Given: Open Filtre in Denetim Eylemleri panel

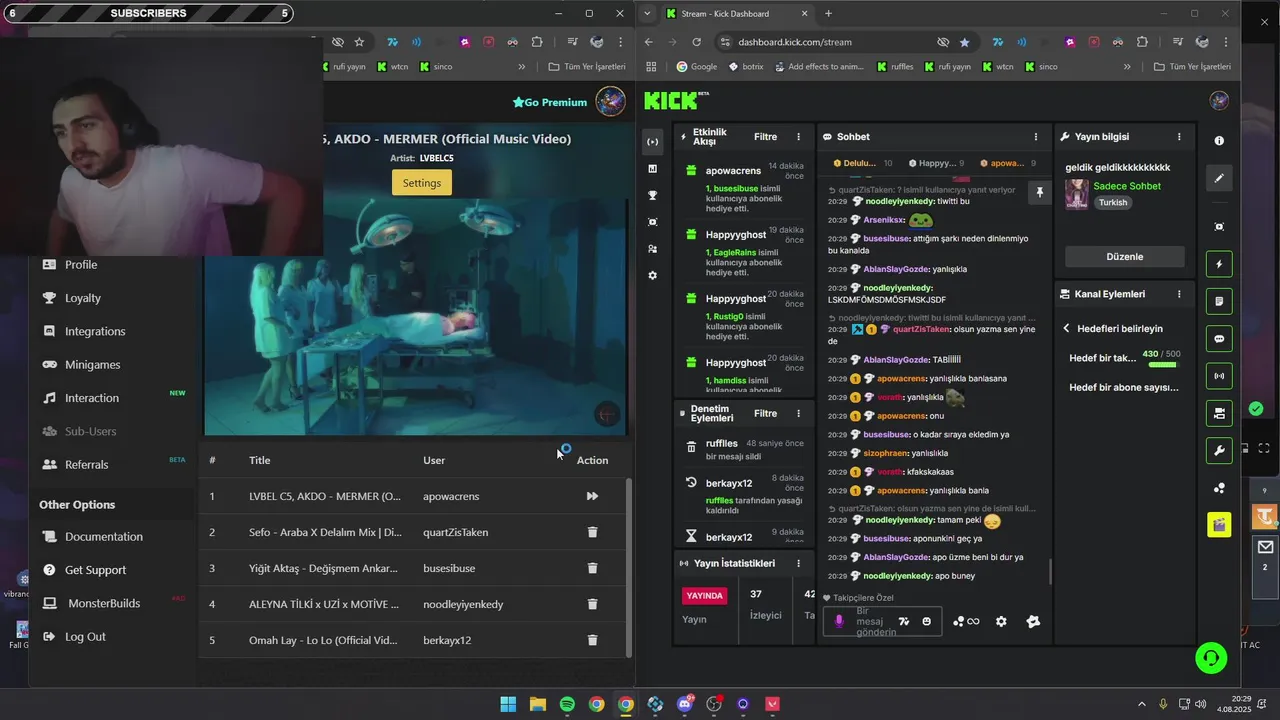Looking at the screenshot, I should (x=765, y=413).
